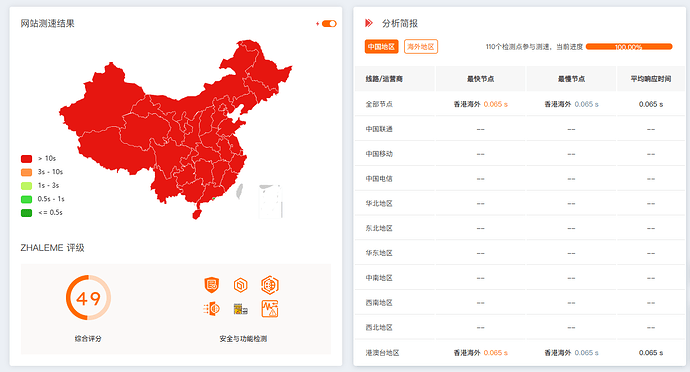
Task: Click 港澳台地区 slowest node 香港海外 0.065 s
Action: 571,353
